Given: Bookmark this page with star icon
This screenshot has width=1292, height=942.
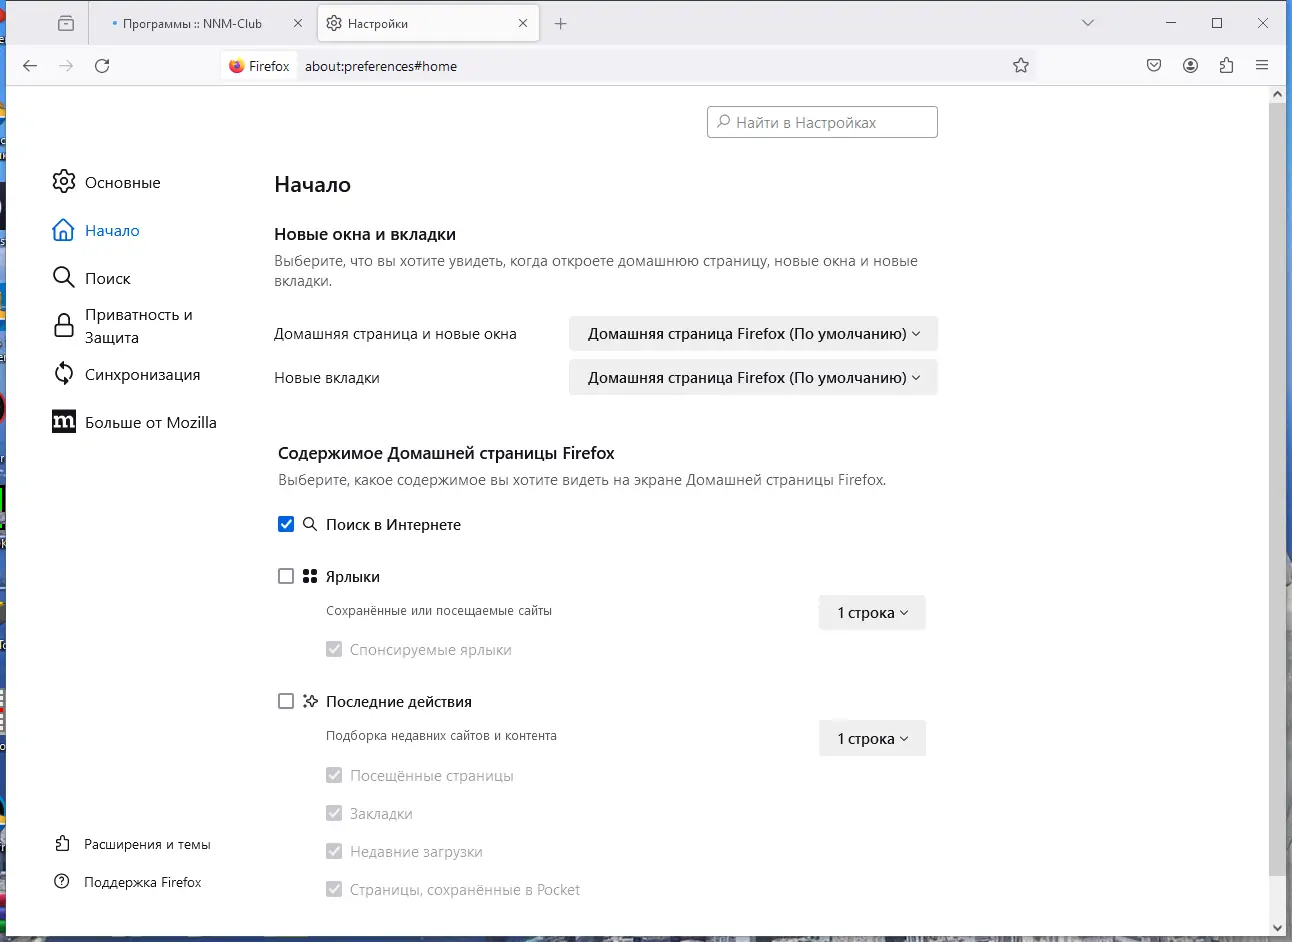Looking at the screenshot, I should coord(1020,66).
